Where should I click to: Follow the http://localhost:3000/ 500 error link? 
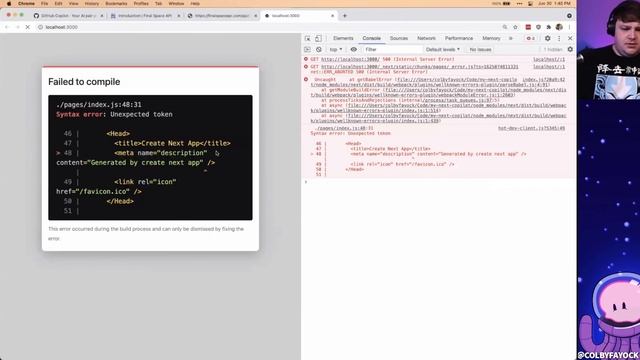pyautogui.click(x=350, y=59)
